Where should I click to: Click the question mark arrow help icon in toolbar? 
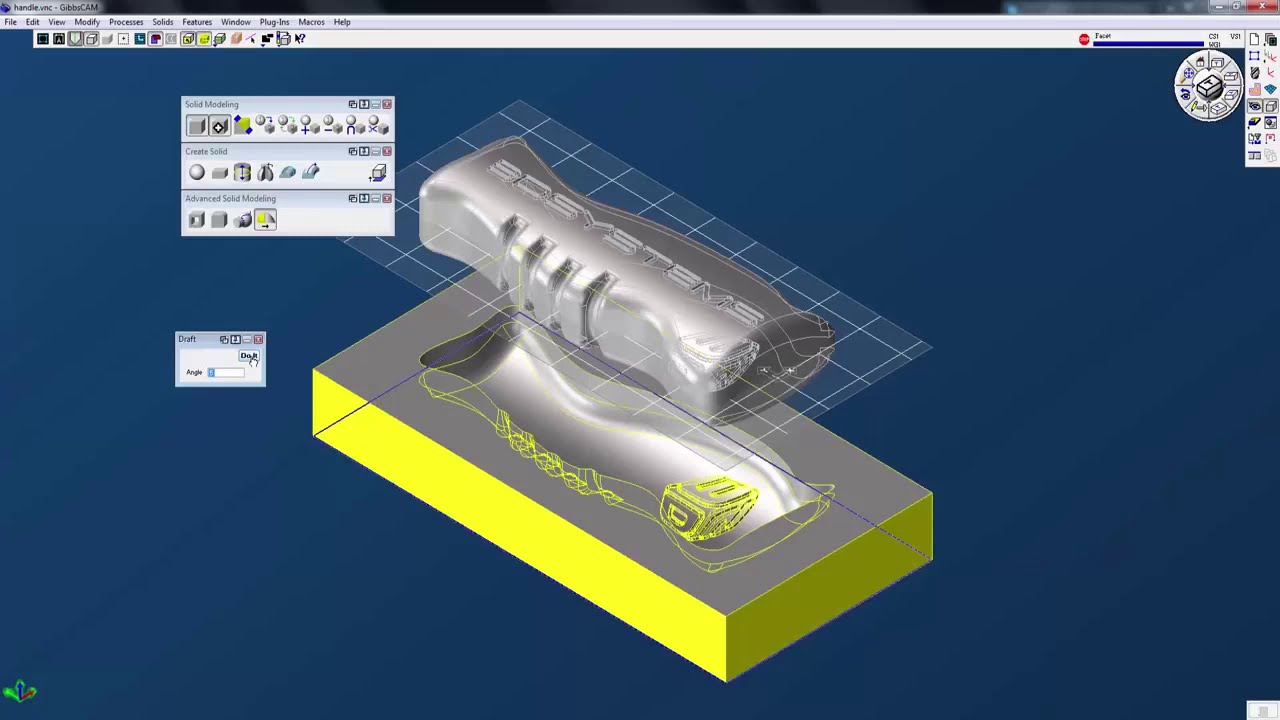(300, 39)
